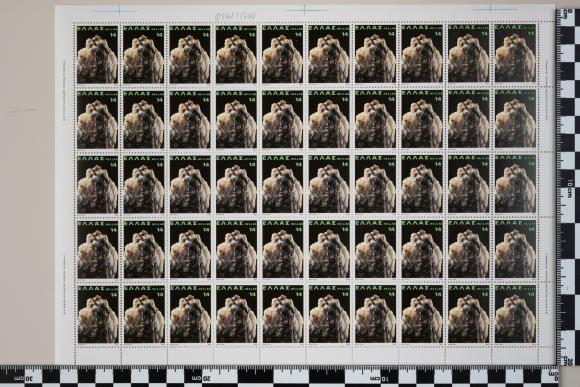This screenshot has width=580, height=387.
Task: Click the "20 cm" label on the horizontal ruler
Action: point(200,378)
